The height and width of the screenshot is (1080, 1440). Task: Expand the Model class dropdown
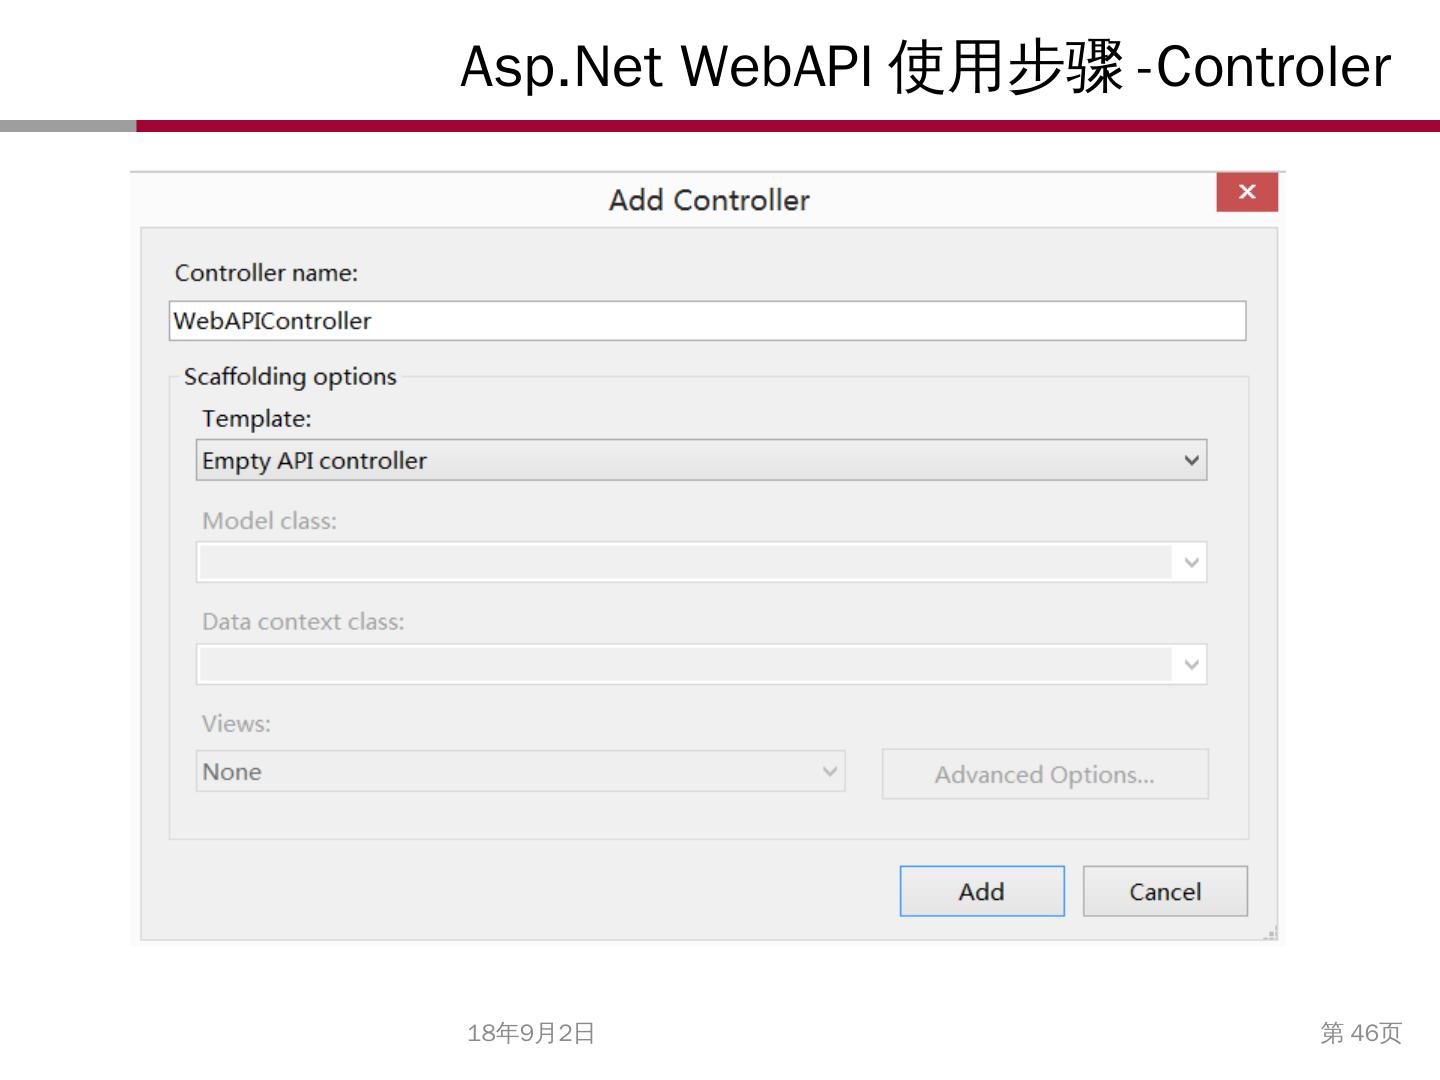click(701, 562)
